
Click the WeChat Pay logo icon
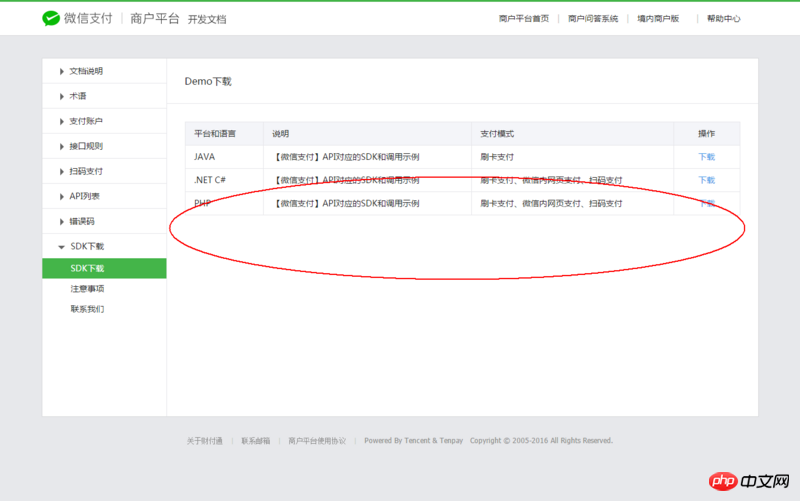(51, 18)
